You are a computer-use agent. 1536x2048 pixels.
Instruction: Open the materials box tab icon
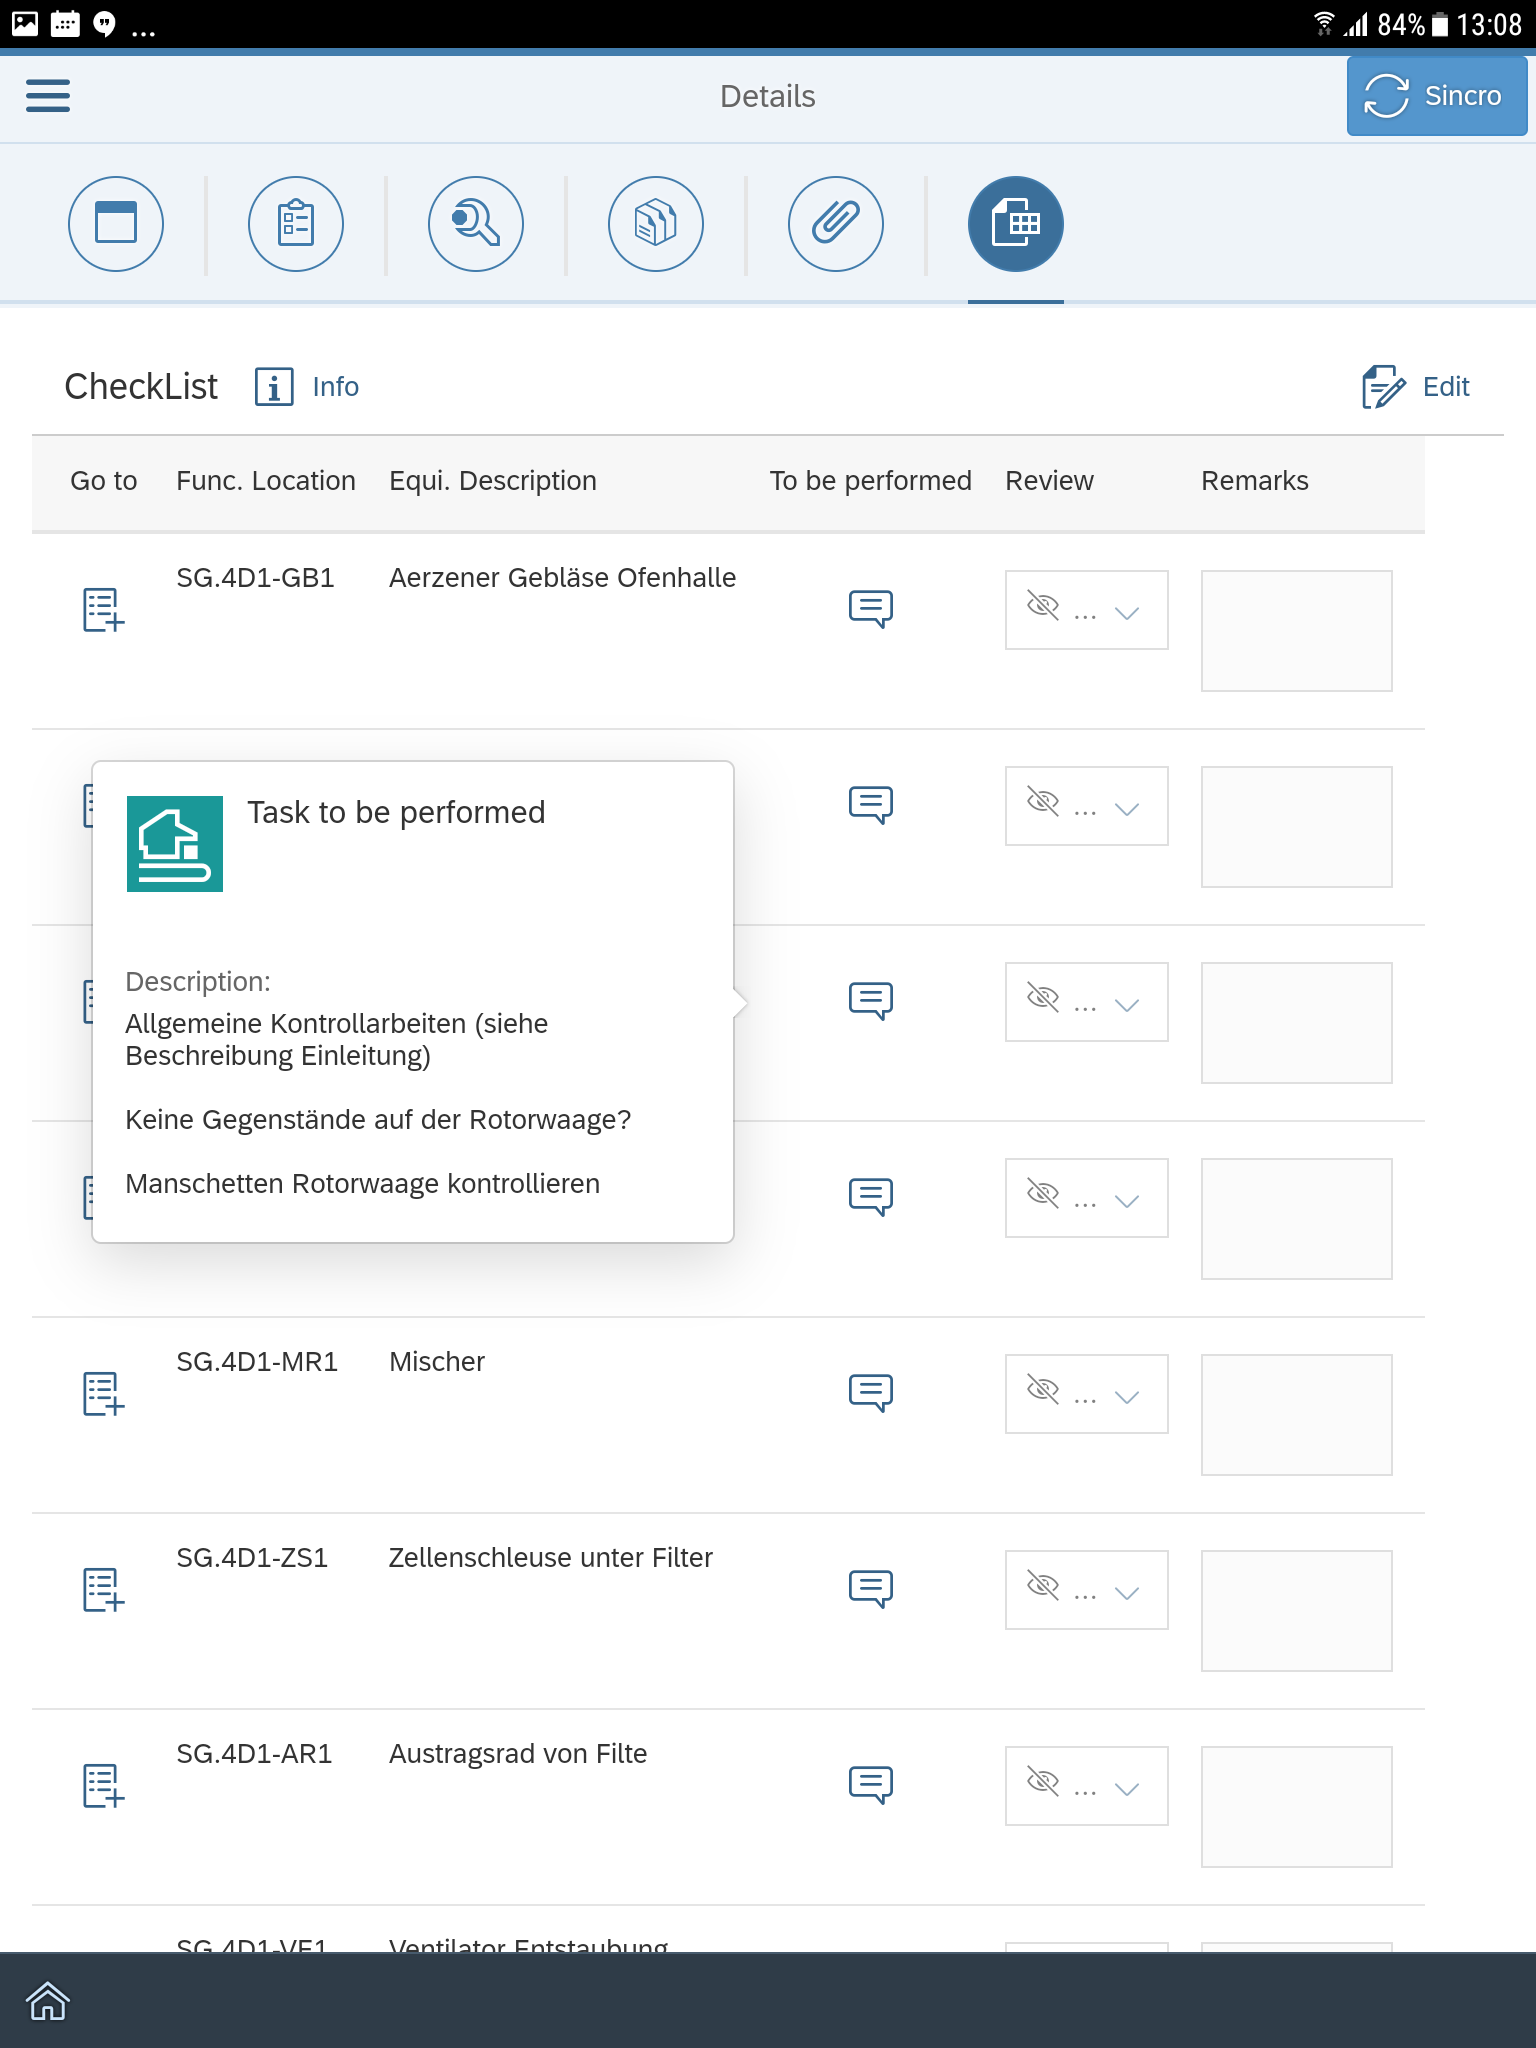(x=656, y=224)
